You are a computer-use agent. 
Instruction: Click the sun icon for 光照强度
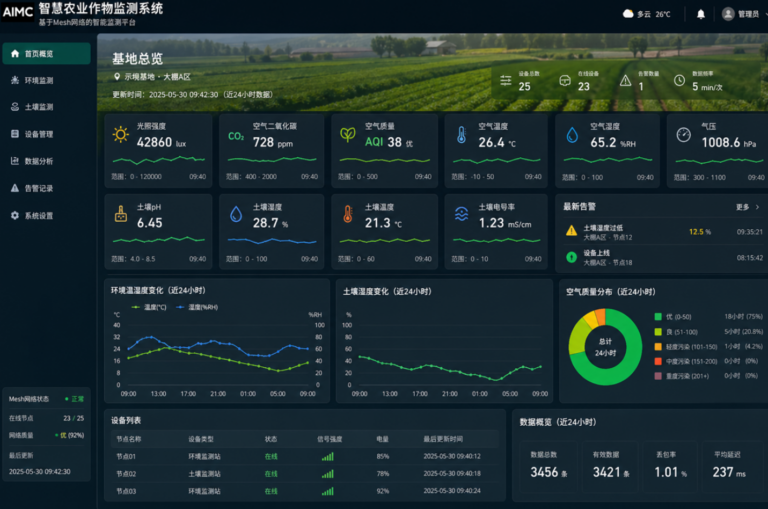point(121,135)
